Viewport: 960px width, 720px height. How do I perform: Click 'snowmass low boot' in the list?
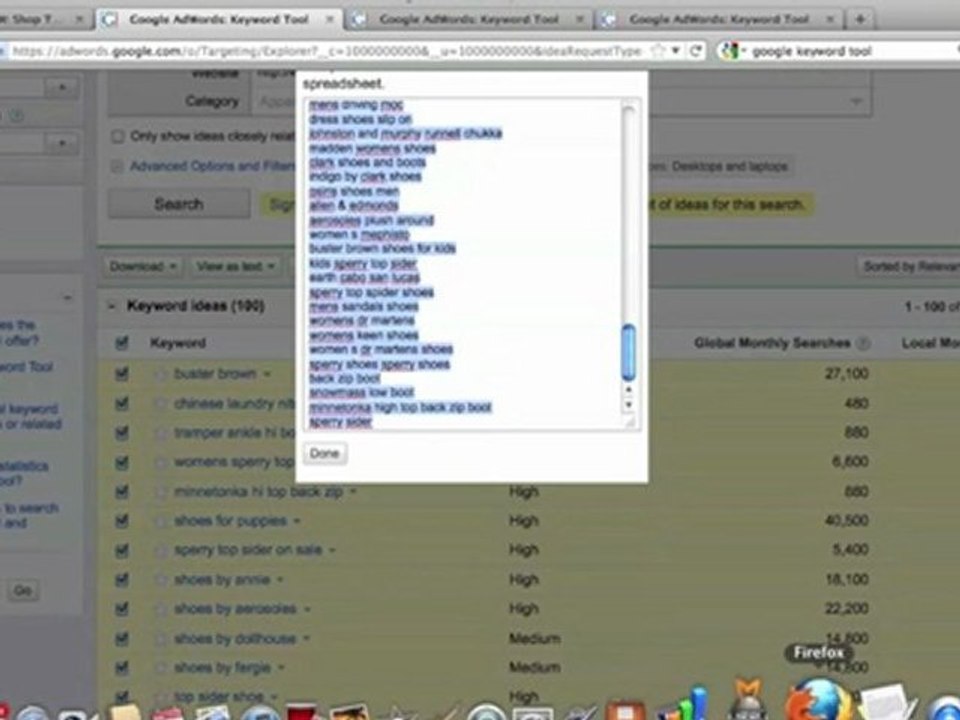361,393
